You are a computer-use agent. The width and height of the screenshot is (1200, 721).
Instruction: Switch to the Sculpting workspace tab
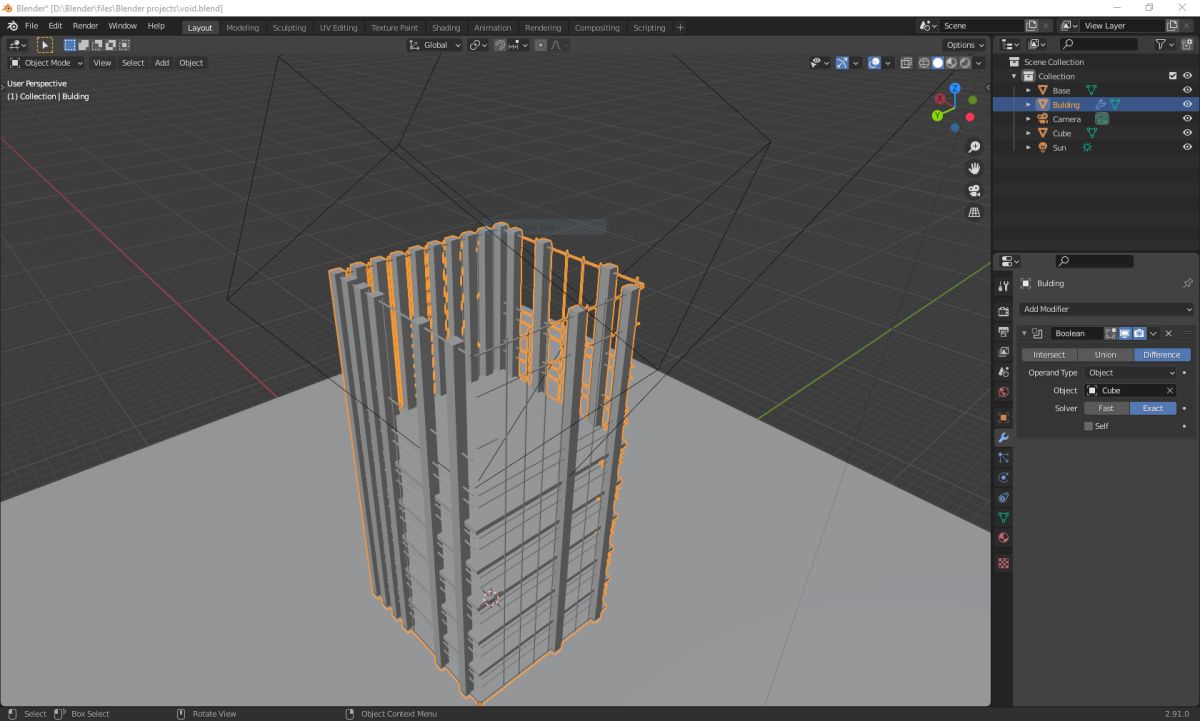click(289, 28)
